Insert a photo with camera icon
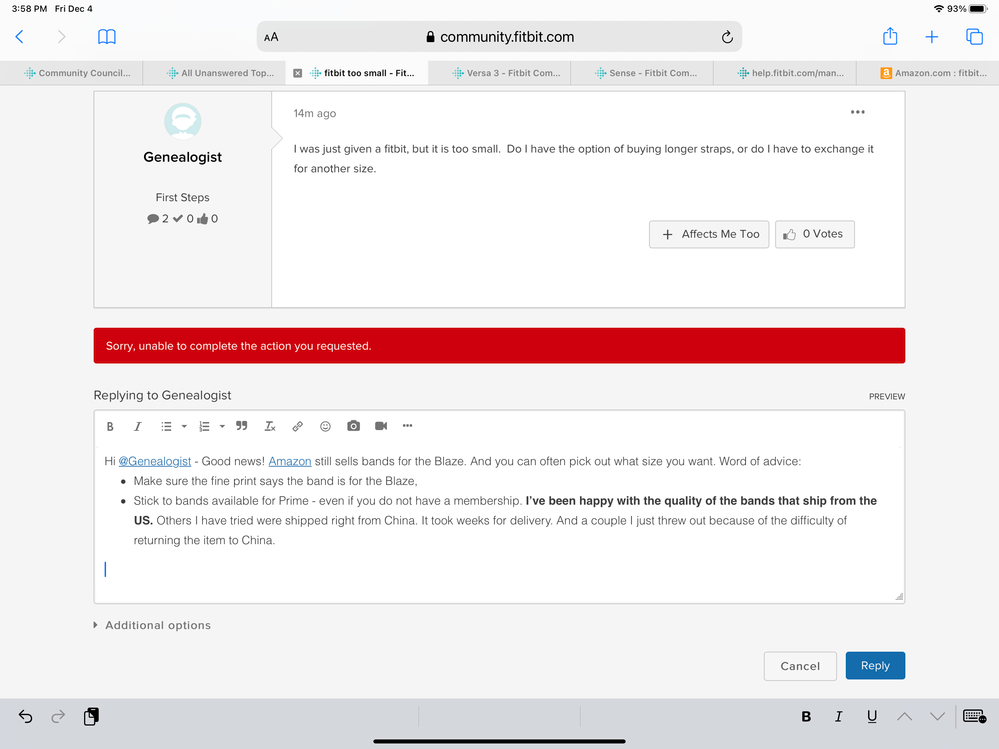 click(354, 426)
